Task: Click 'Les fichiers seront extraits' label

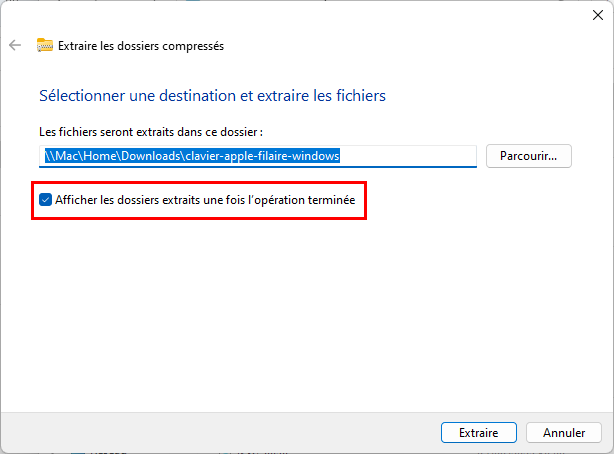Action: pos(150,132)
